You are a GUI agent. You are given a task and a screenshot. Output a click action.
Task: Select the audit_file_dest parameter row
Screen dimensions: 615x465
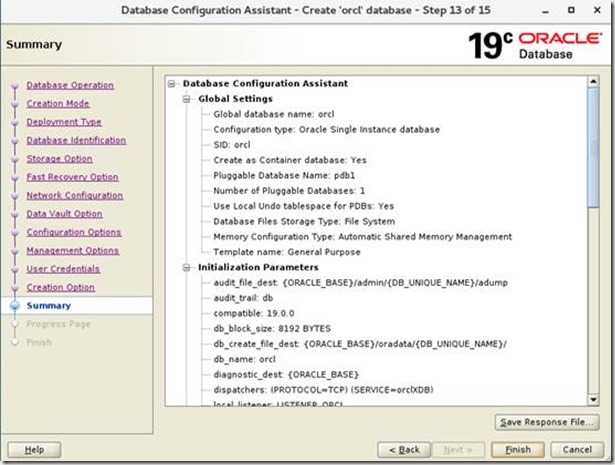coord(360,283)
